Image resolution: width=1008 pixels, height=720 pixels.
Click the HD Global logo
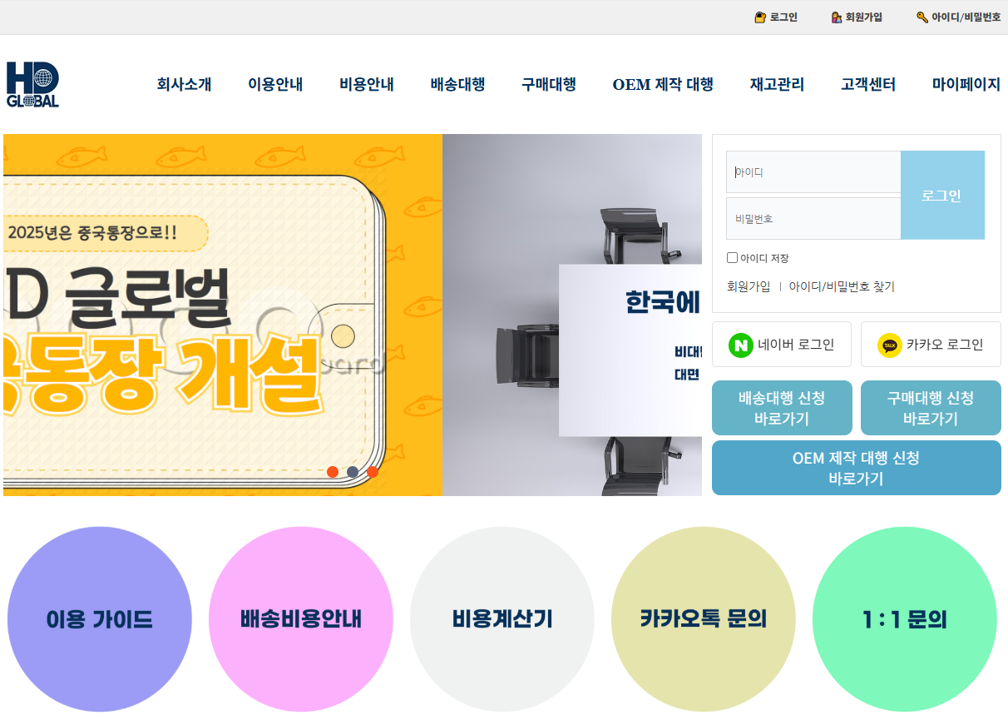(33, 84)
